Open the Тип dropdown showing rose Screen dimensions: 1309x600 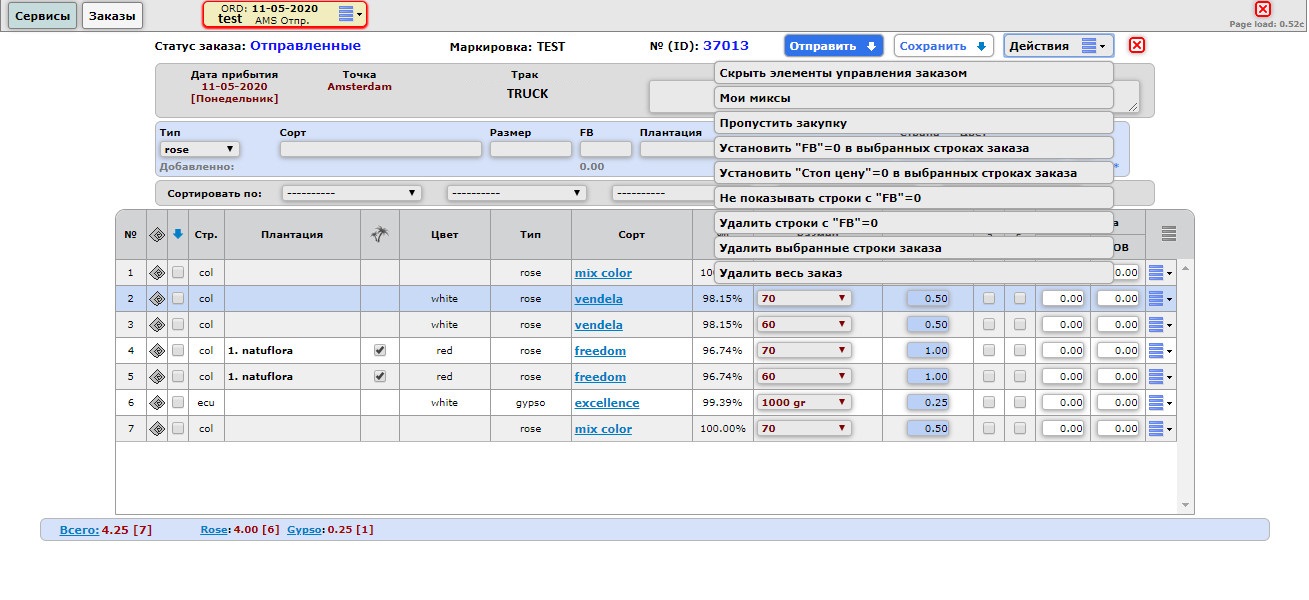coord(199,149)
